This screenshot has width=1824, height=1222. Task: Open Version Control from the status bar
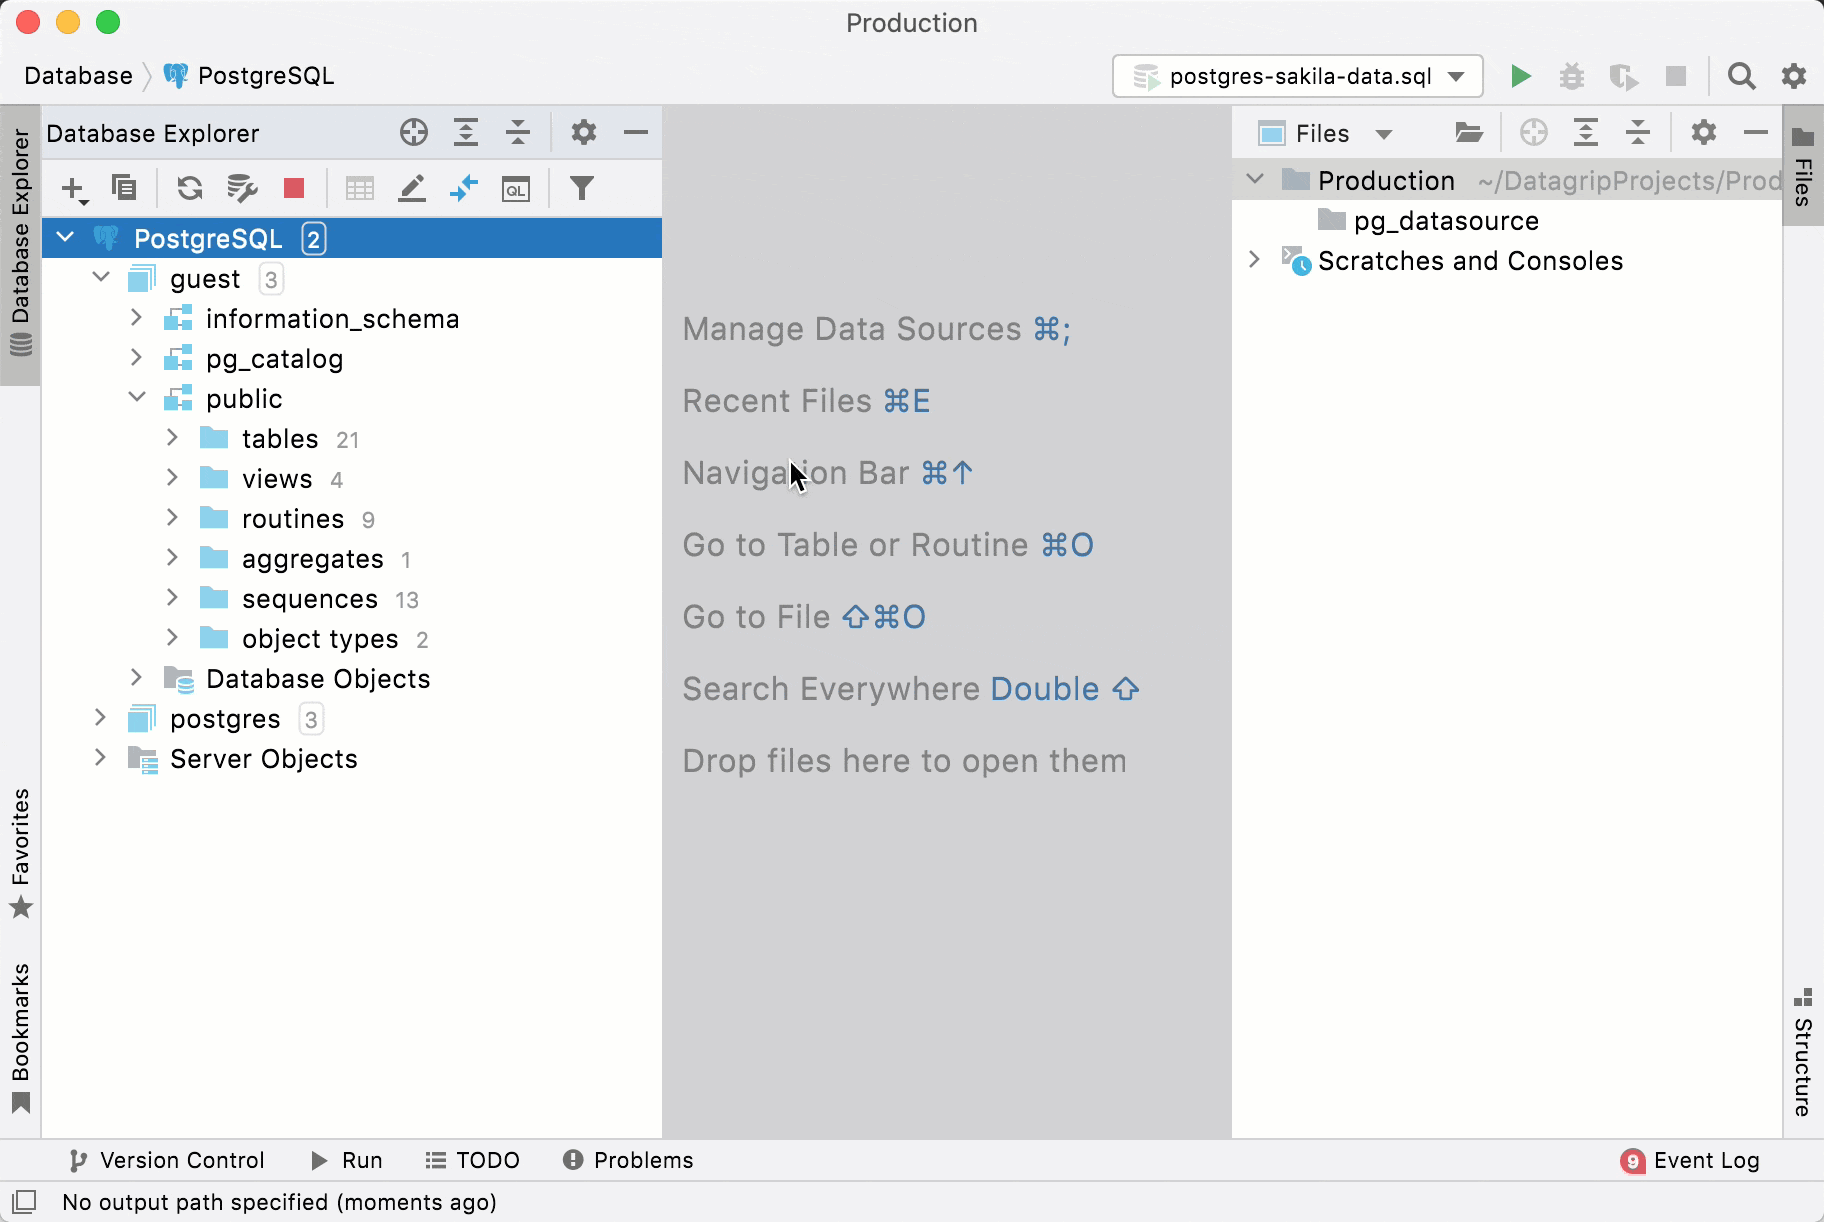pyautogui.click(x=167, y=1160)
